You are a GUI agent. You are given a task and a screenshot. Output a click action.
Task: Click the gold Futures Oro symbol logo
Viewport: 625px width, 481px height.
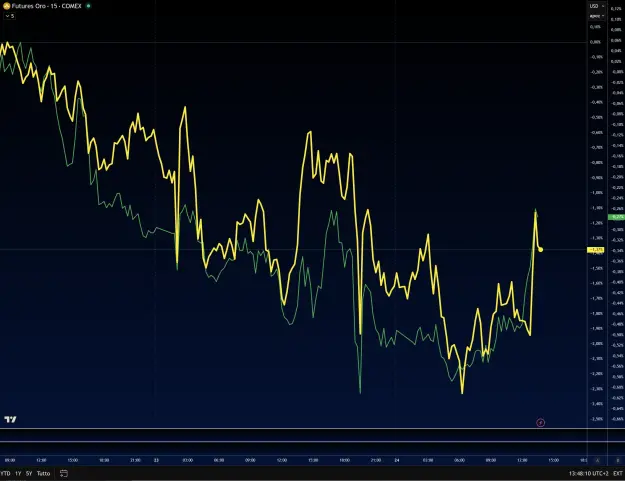tap(6, 6)
